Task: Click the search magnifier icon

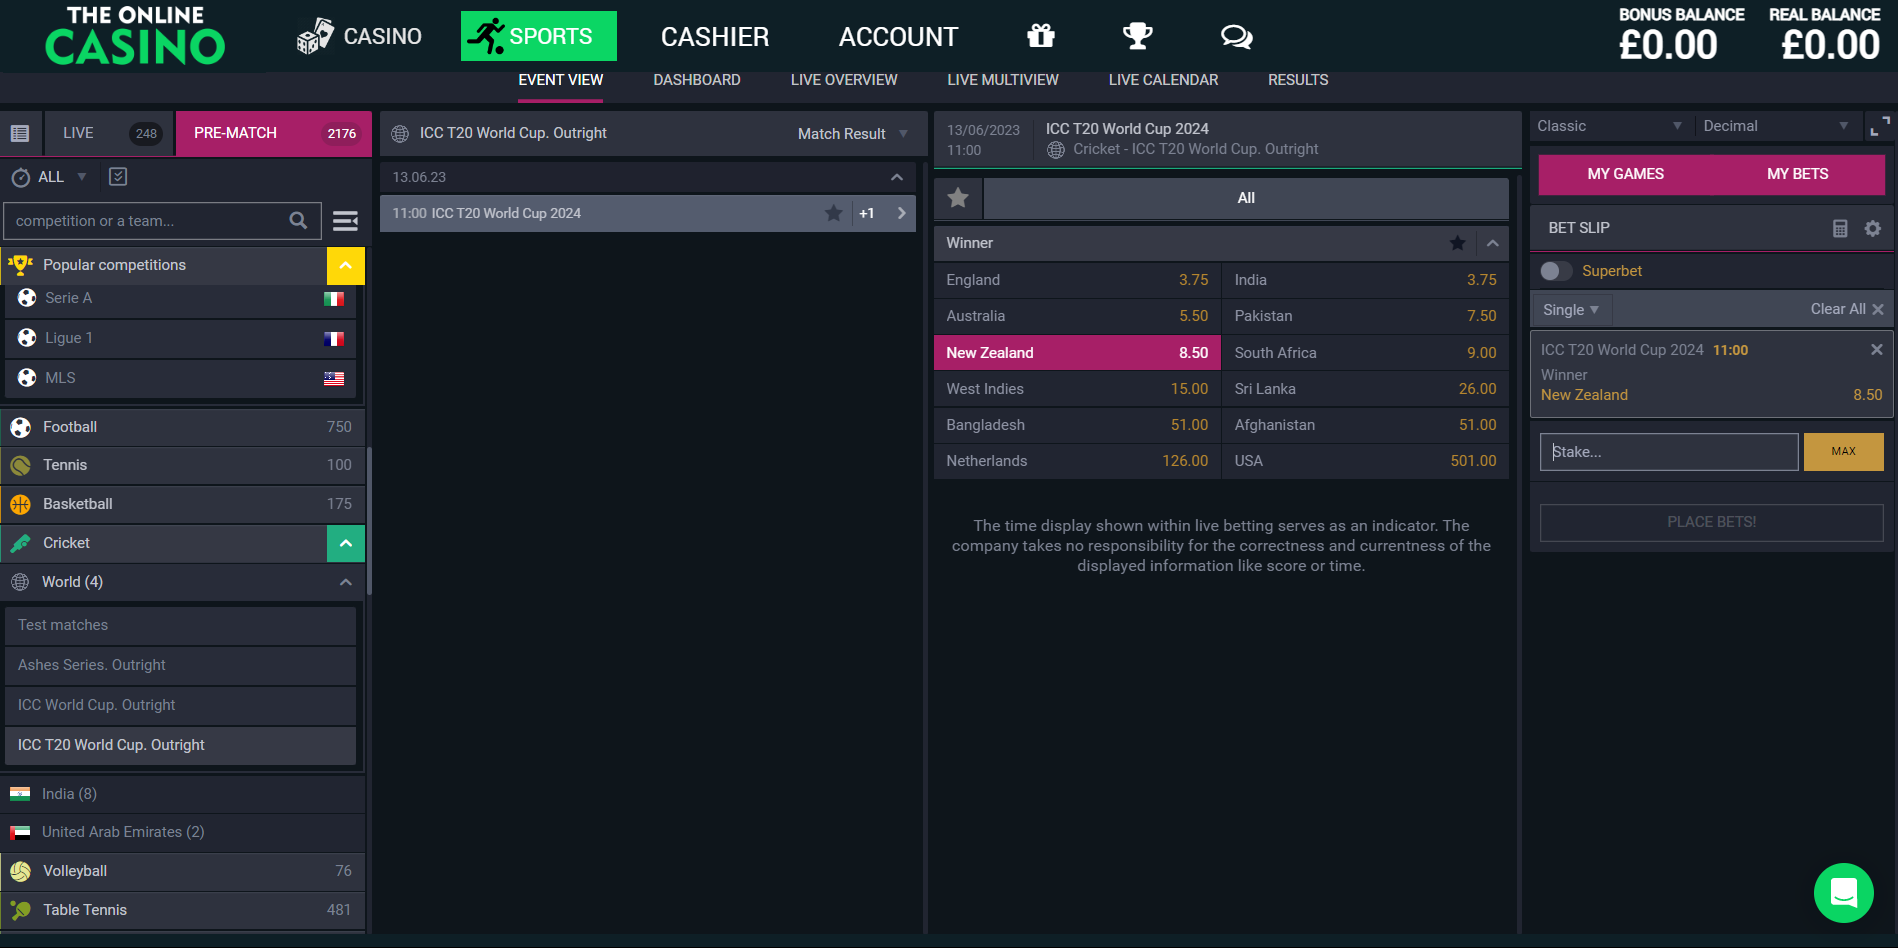Action: pos(298,220)
